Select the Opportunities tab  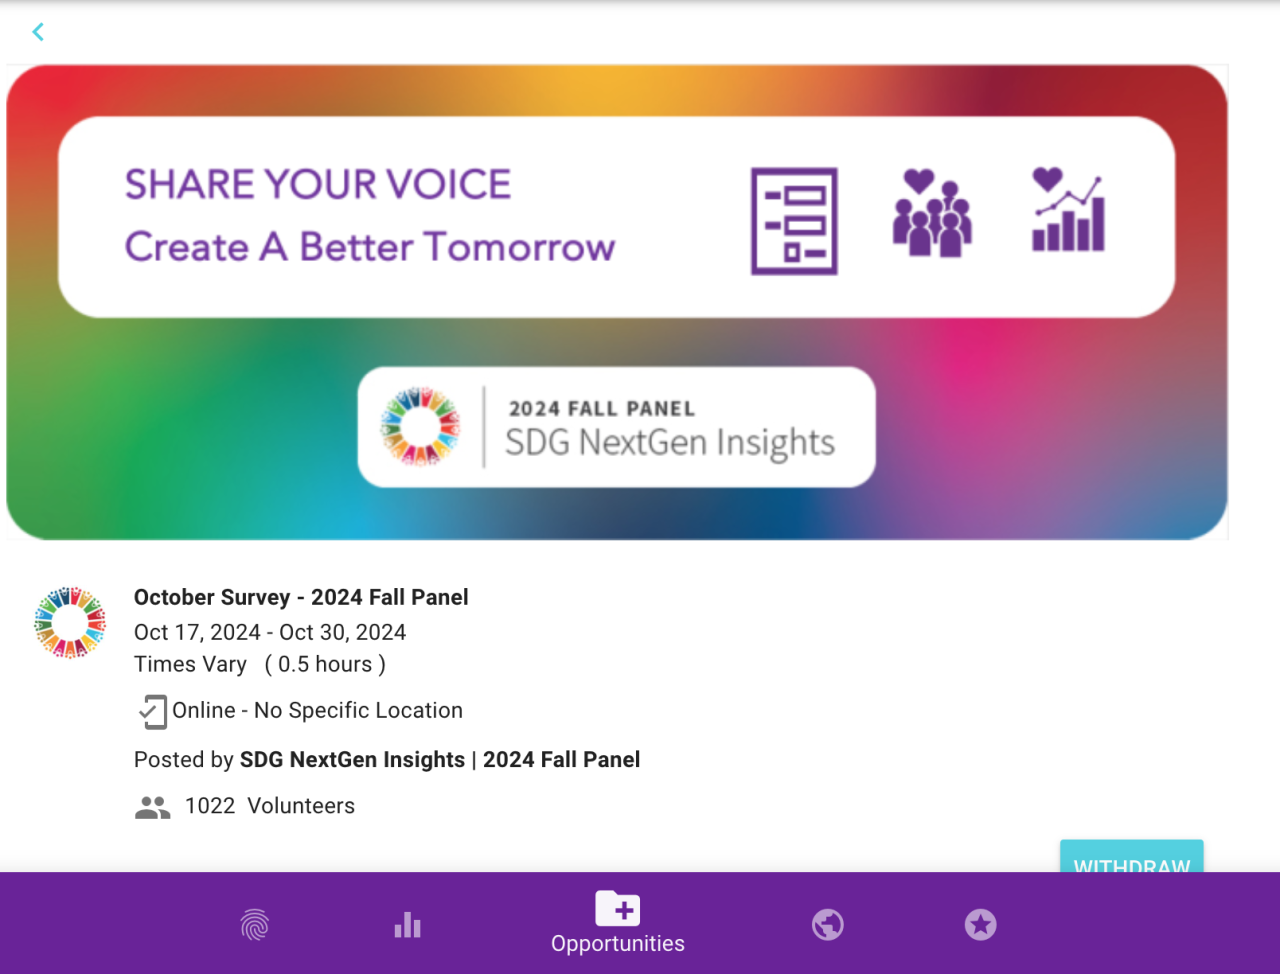click(618, 923)
